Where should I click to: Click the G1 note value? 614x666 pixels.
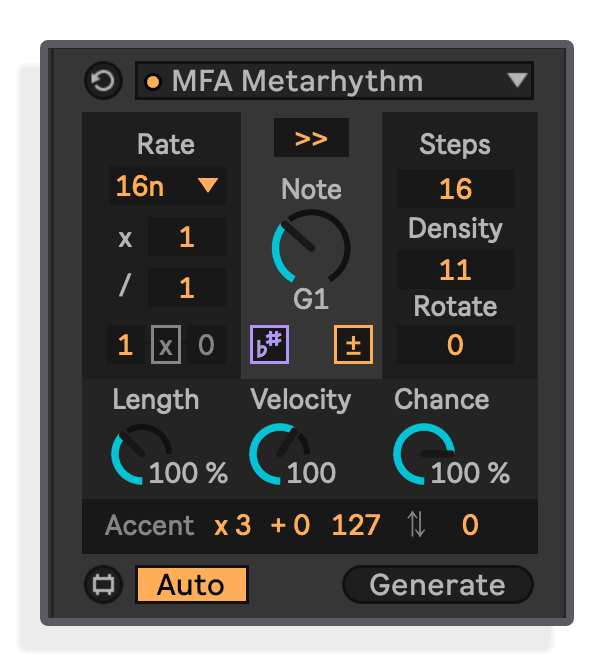[x=311, y=299]
